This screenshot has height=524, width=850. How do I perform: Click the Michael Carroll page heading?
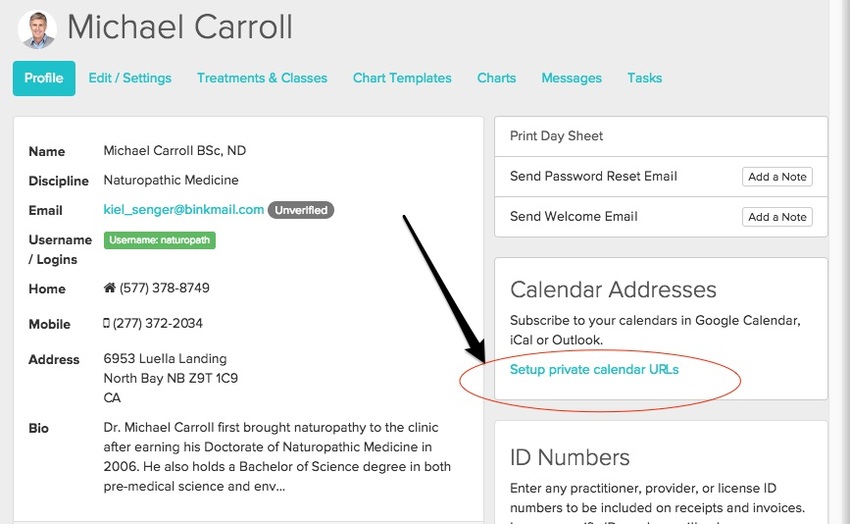[x=180, y=27]
